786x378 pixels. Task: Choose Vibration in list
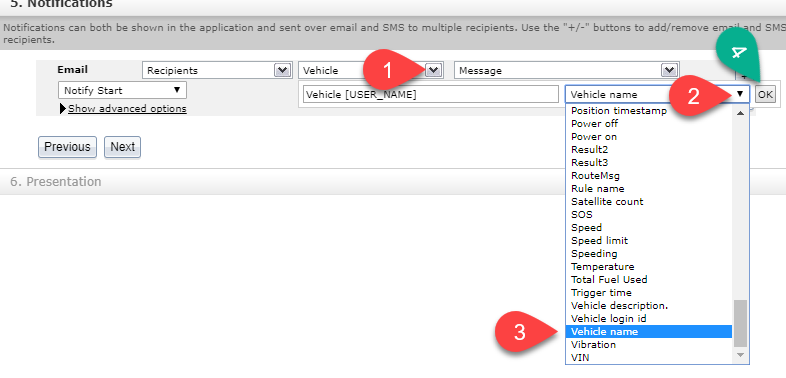point(649,344)
